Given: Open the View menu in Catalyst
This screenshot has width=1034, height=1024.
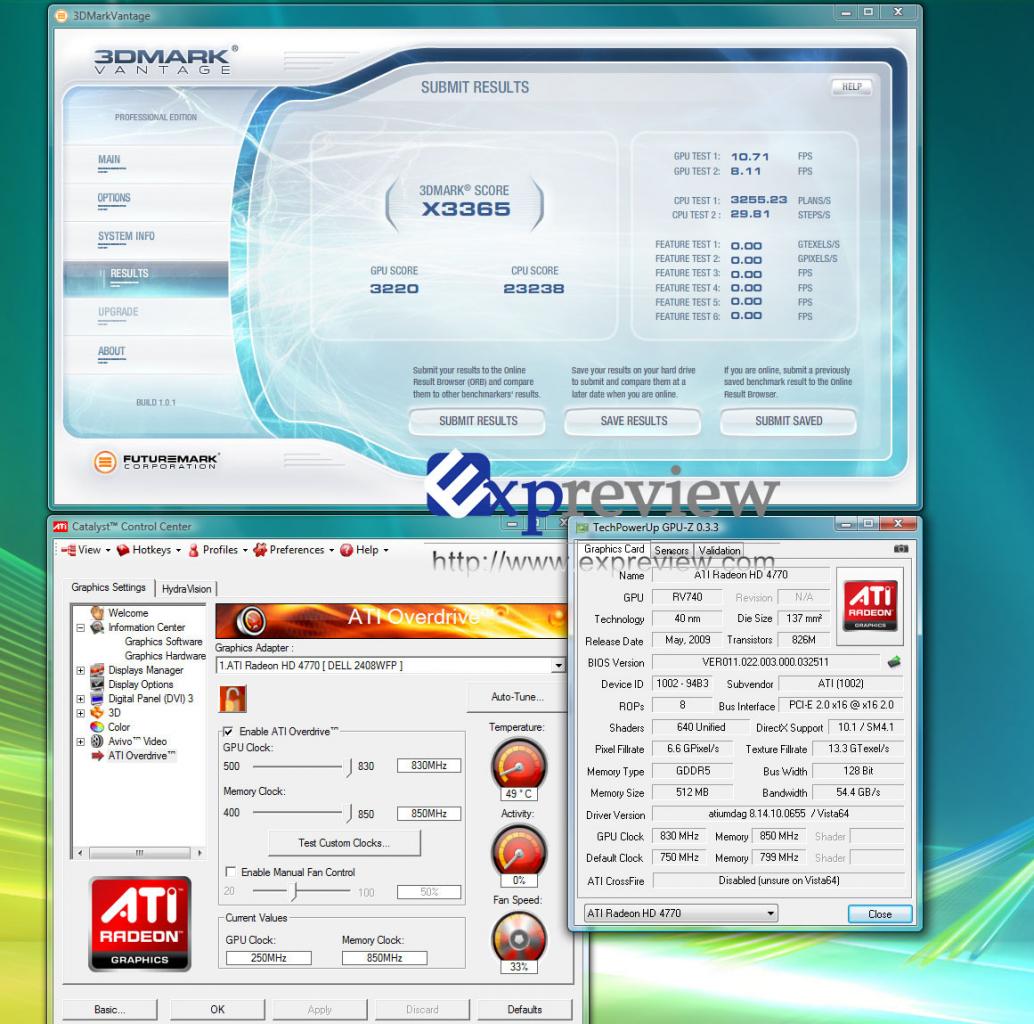Looking at the screenshot, I should point(86,550).
